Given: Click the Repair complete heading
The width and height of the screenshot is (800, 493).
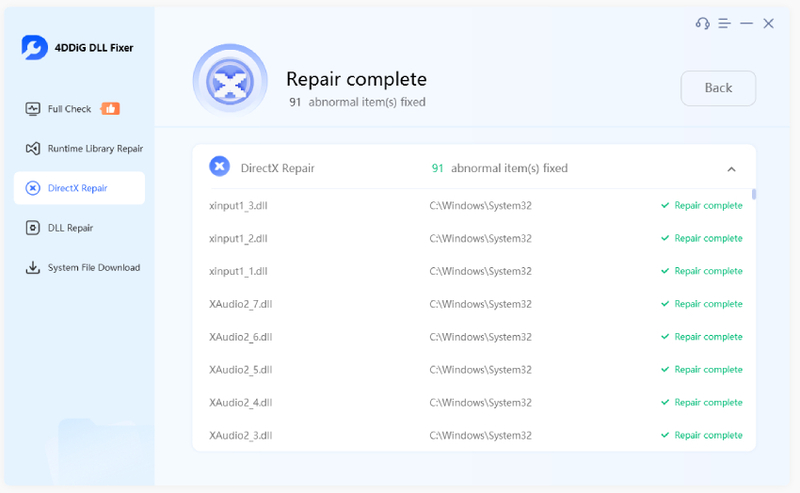Looking at the screenshot, I should coord(356,80).
